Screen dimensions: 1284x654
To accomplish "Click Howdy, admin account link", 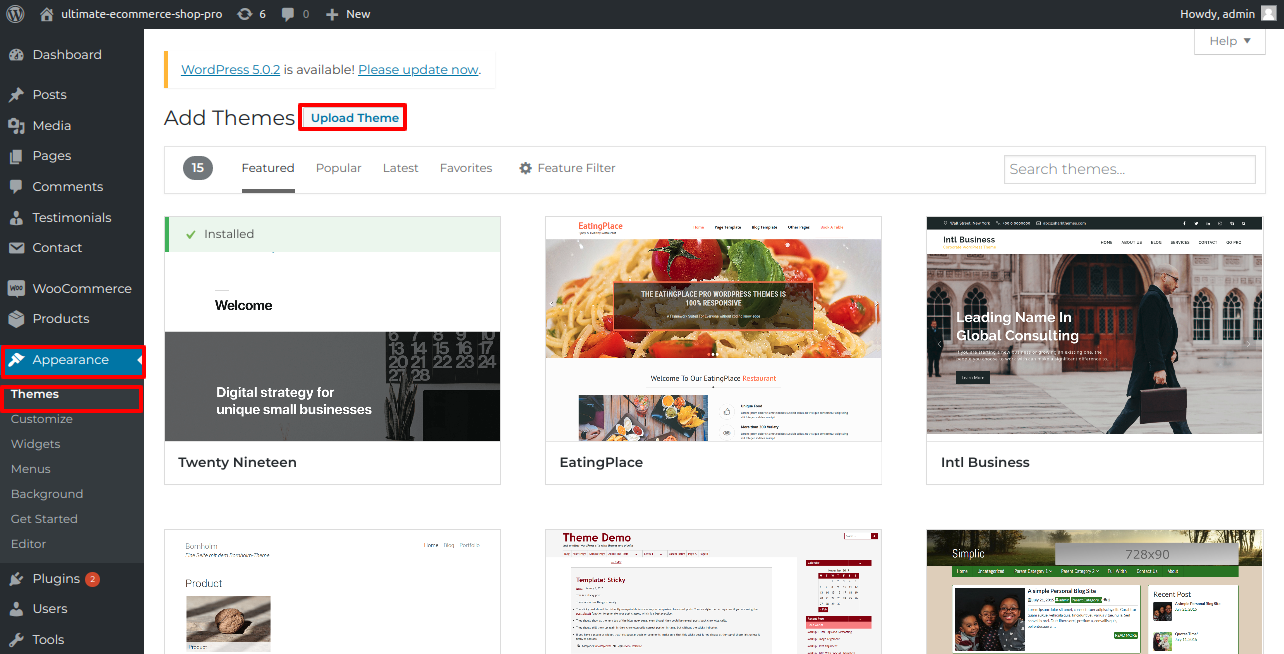I will point(1217,14).
